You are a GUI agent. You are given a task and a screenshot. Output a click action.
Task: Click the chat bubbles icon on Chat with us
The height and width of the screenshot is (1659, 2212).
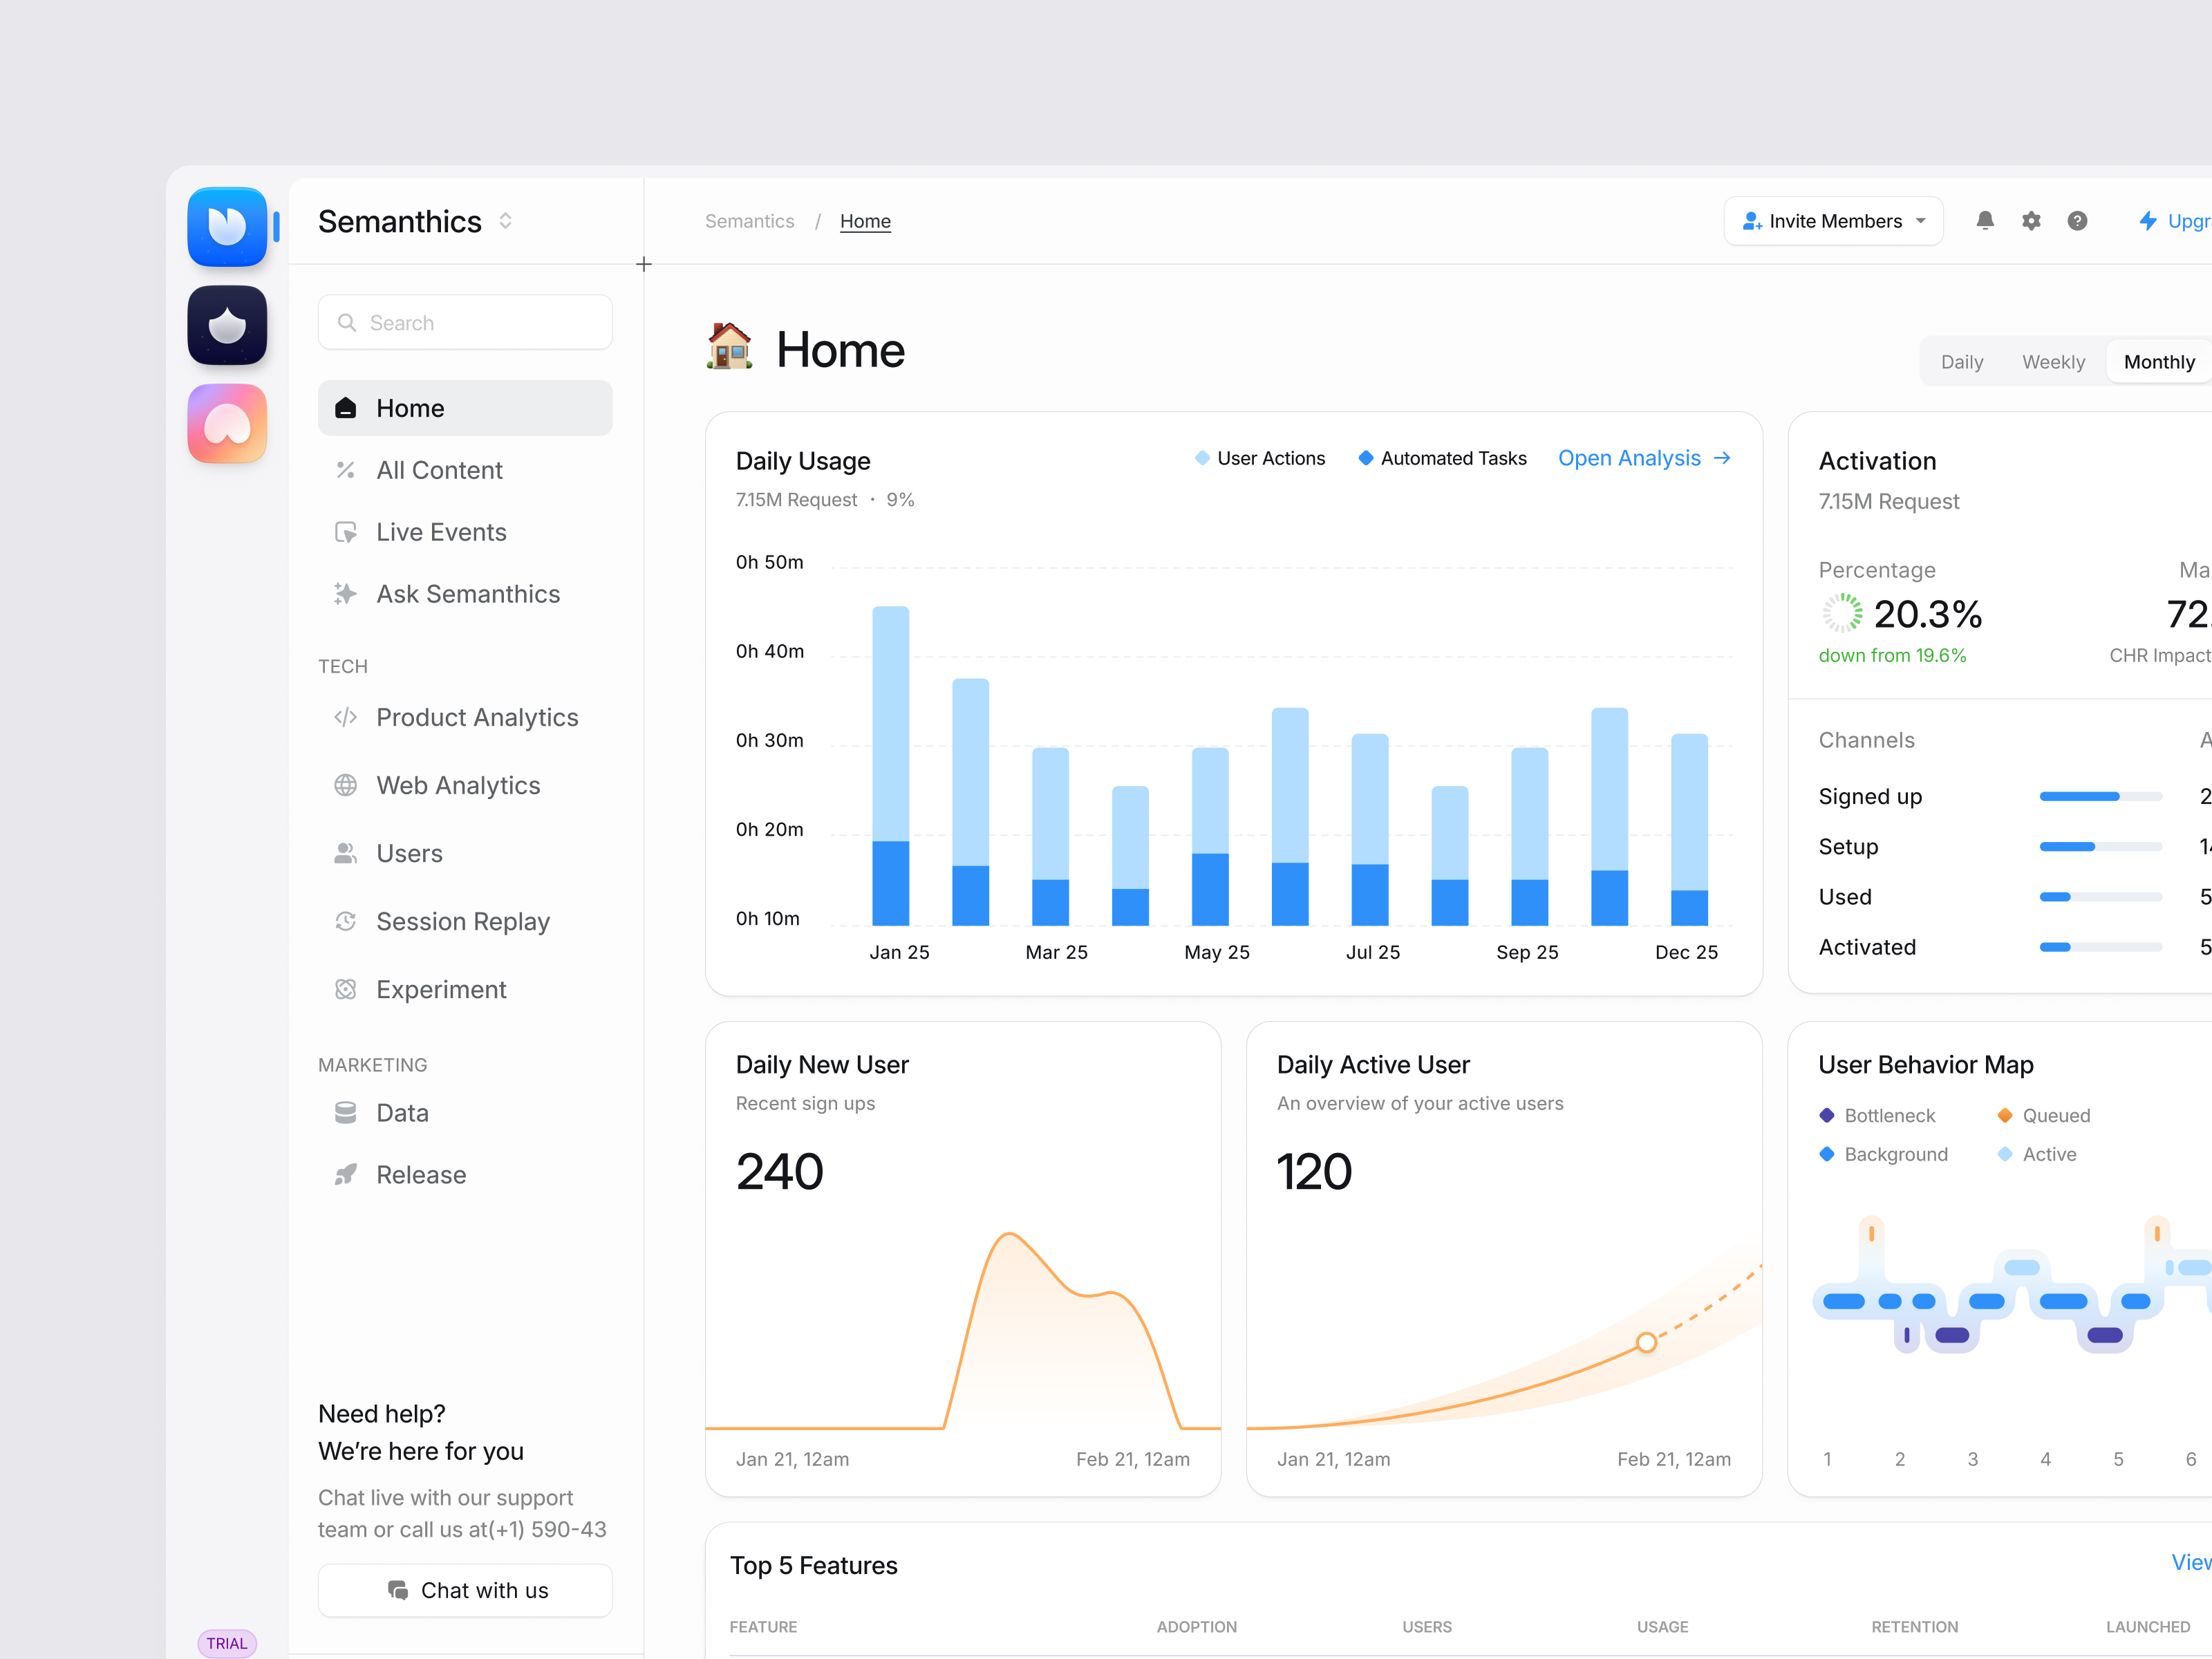398,1590
